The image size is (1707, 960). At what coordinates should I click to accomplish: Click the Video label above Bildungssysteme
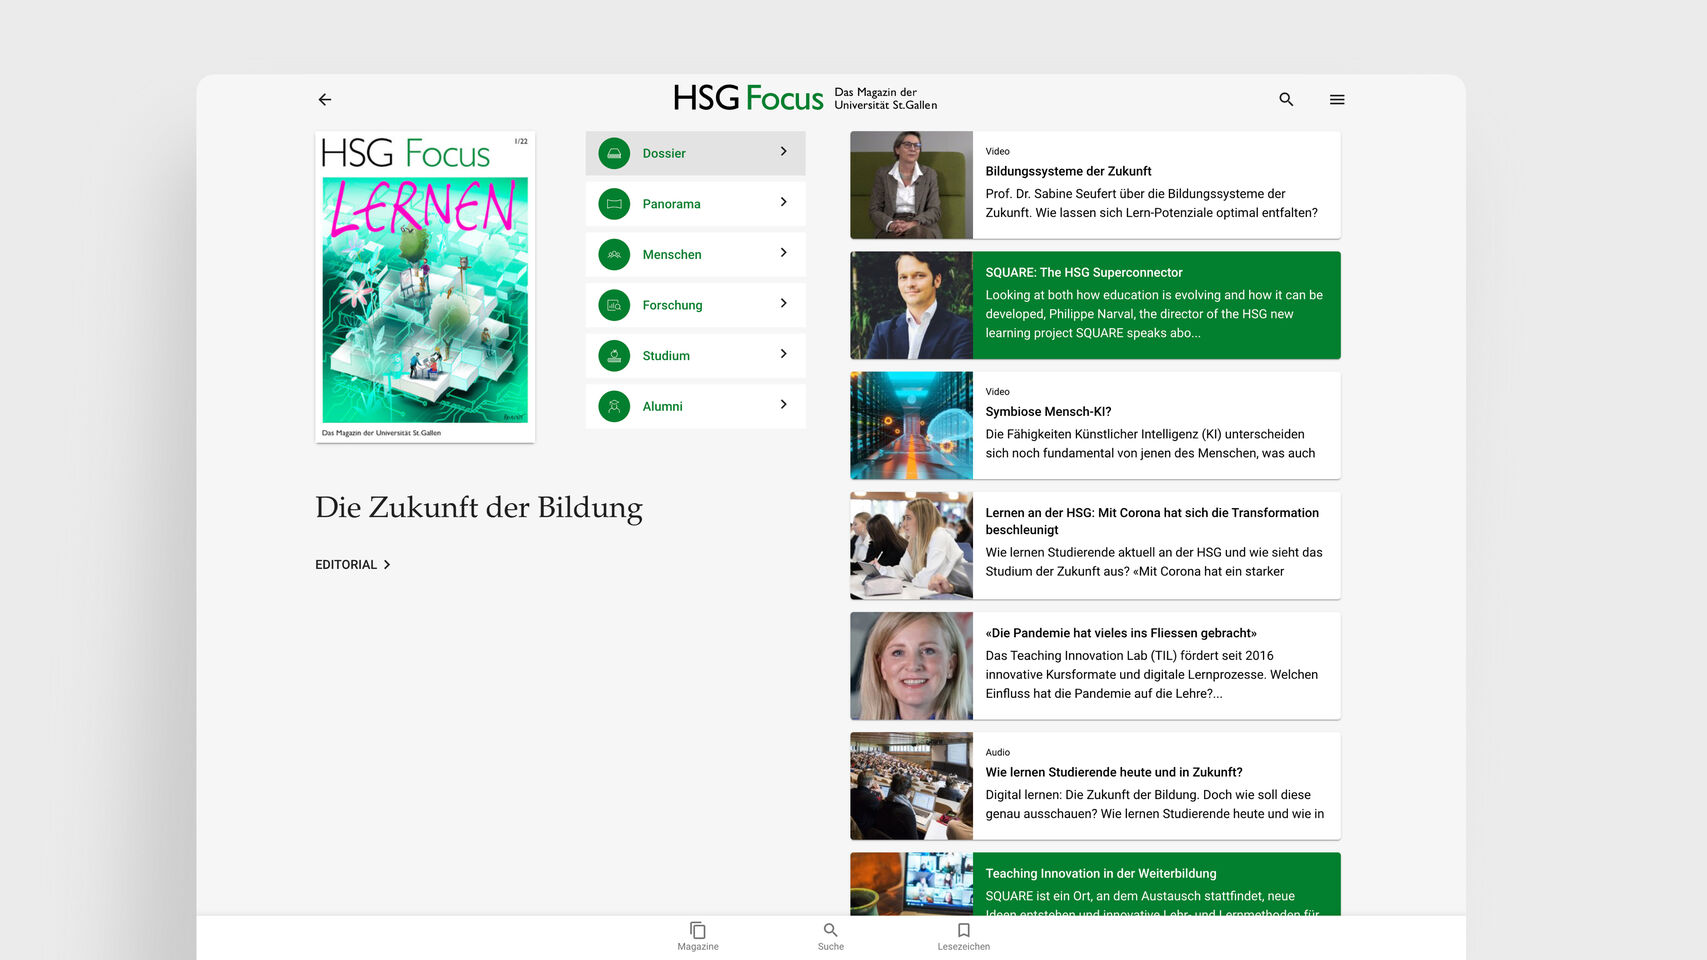tap(997, 151)
